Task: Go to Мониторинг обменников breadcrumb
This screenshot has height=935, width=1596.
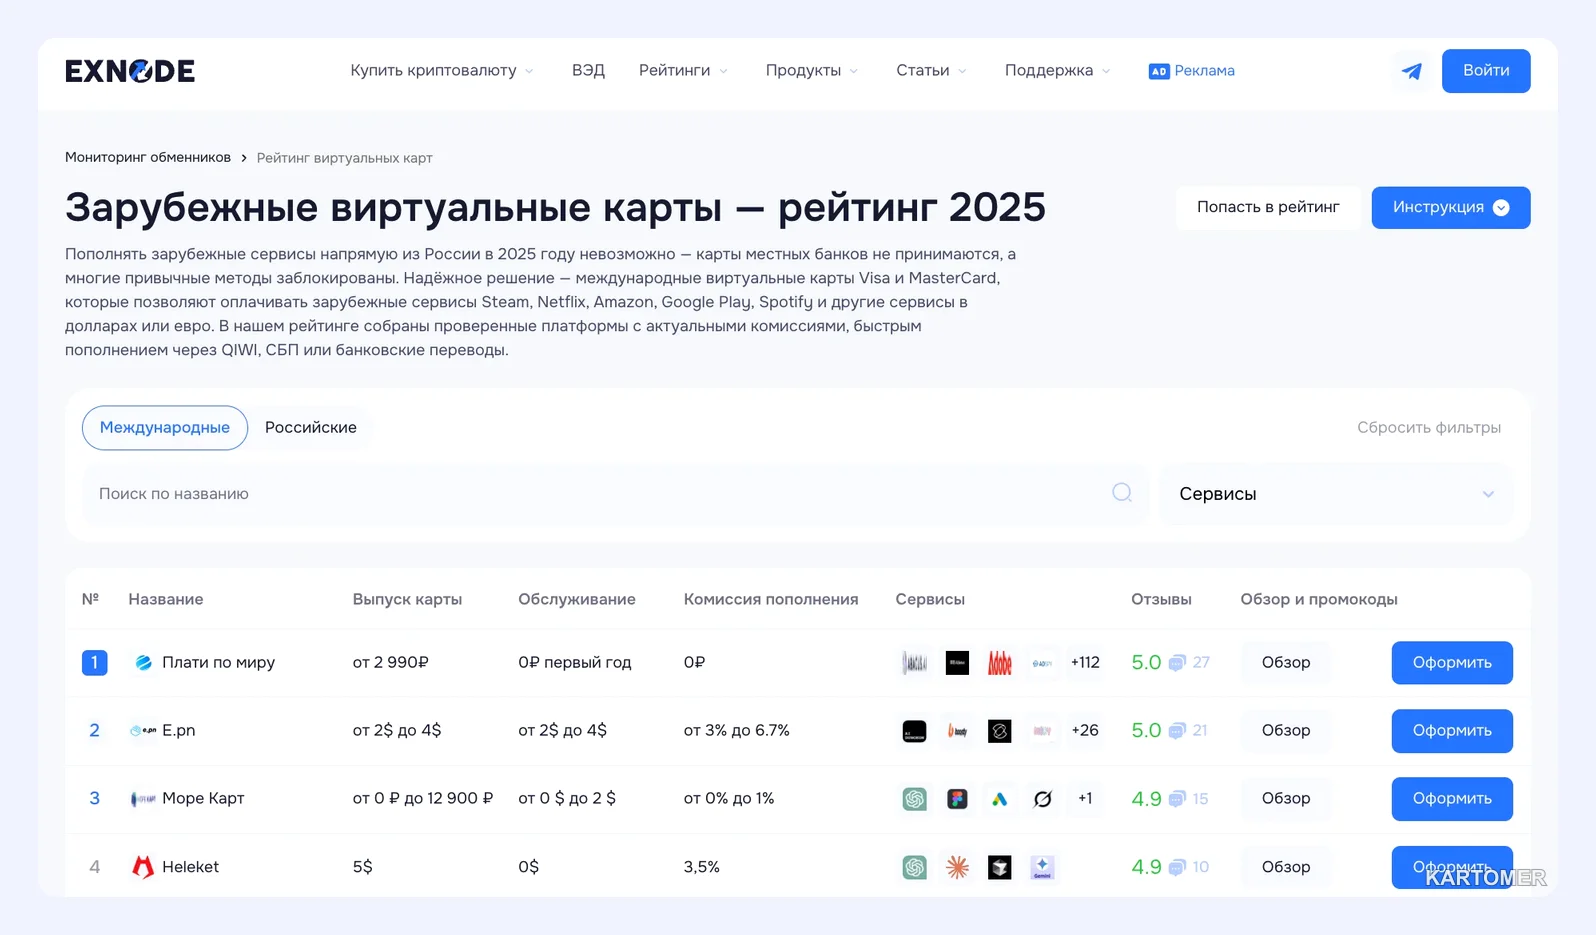Action: [148, 158]
